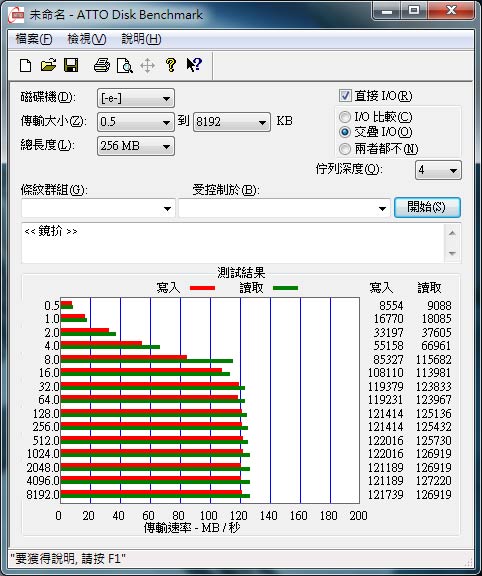This screenshot has height=576, width=482.
Task: Click inside the description text field
Action: click(x=233, y=243)
